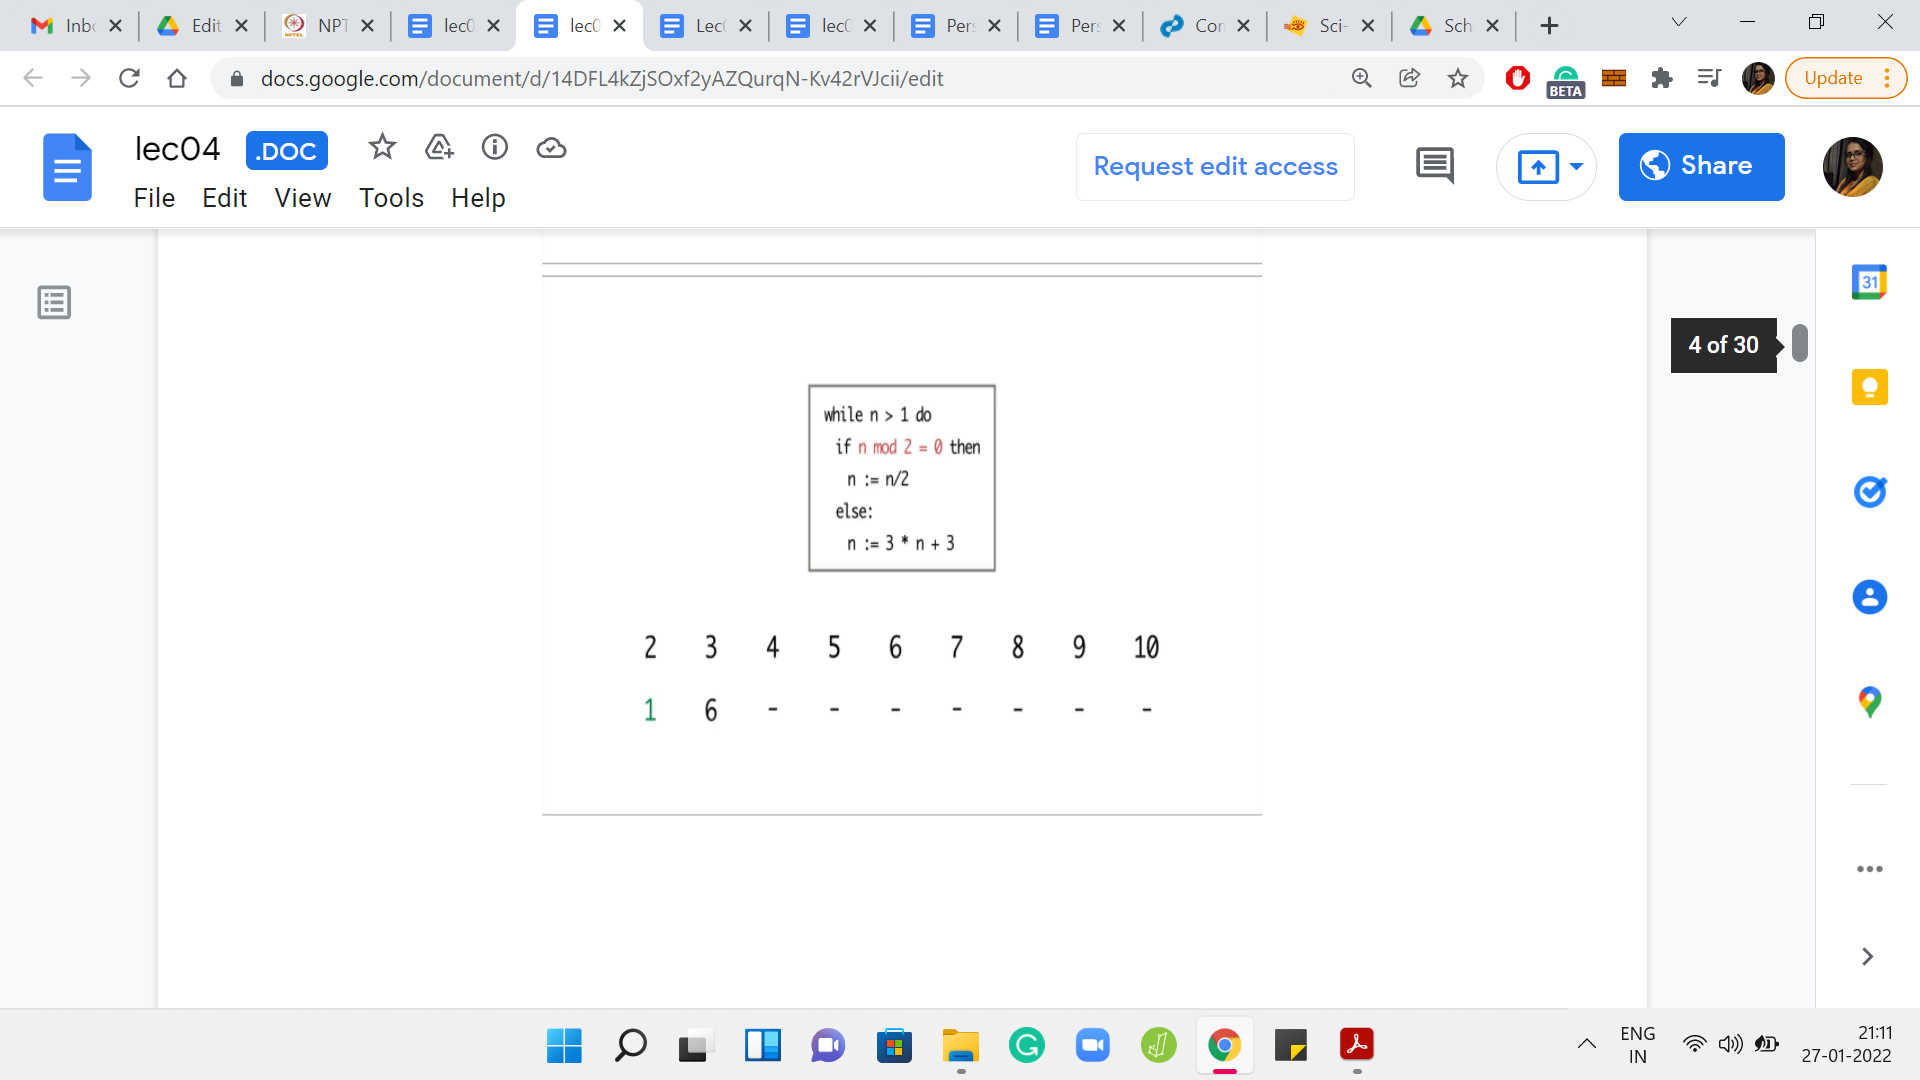Expand the present-to-meeting dropdown
1920x1080 pixels.
(1577, 166)
